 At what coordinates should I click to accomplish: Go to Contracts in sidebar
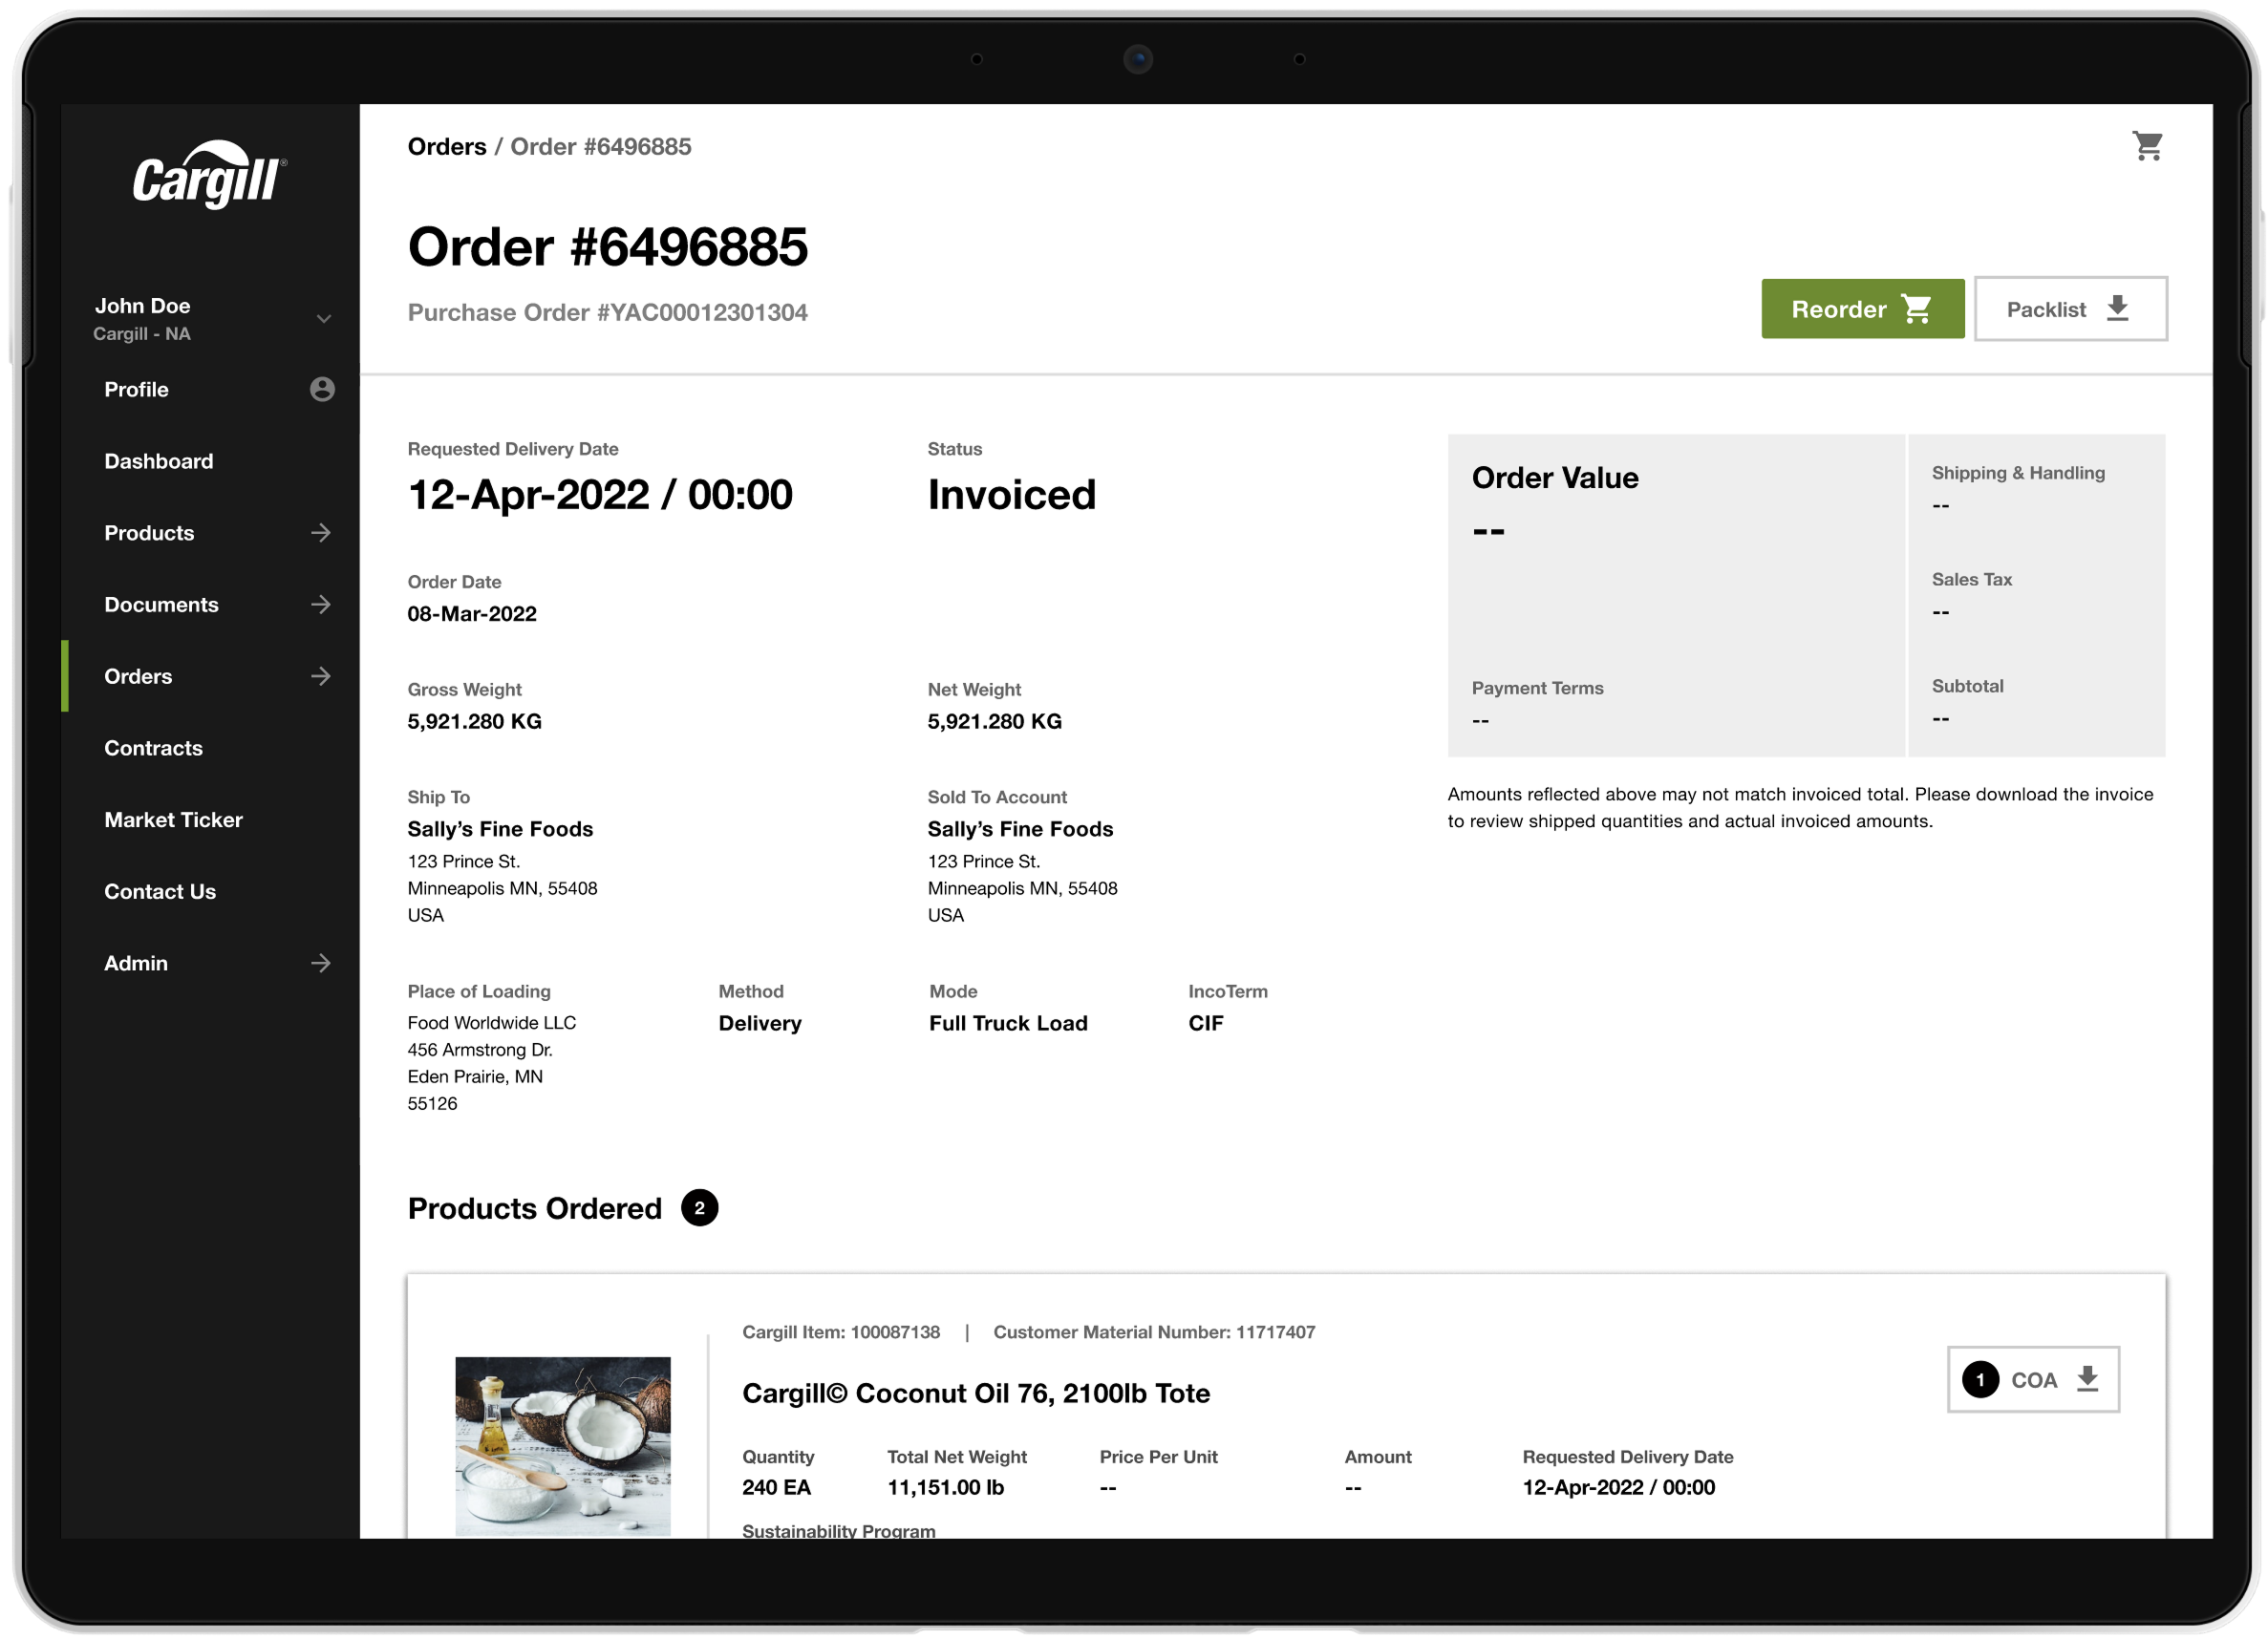[x=154, y=748]
